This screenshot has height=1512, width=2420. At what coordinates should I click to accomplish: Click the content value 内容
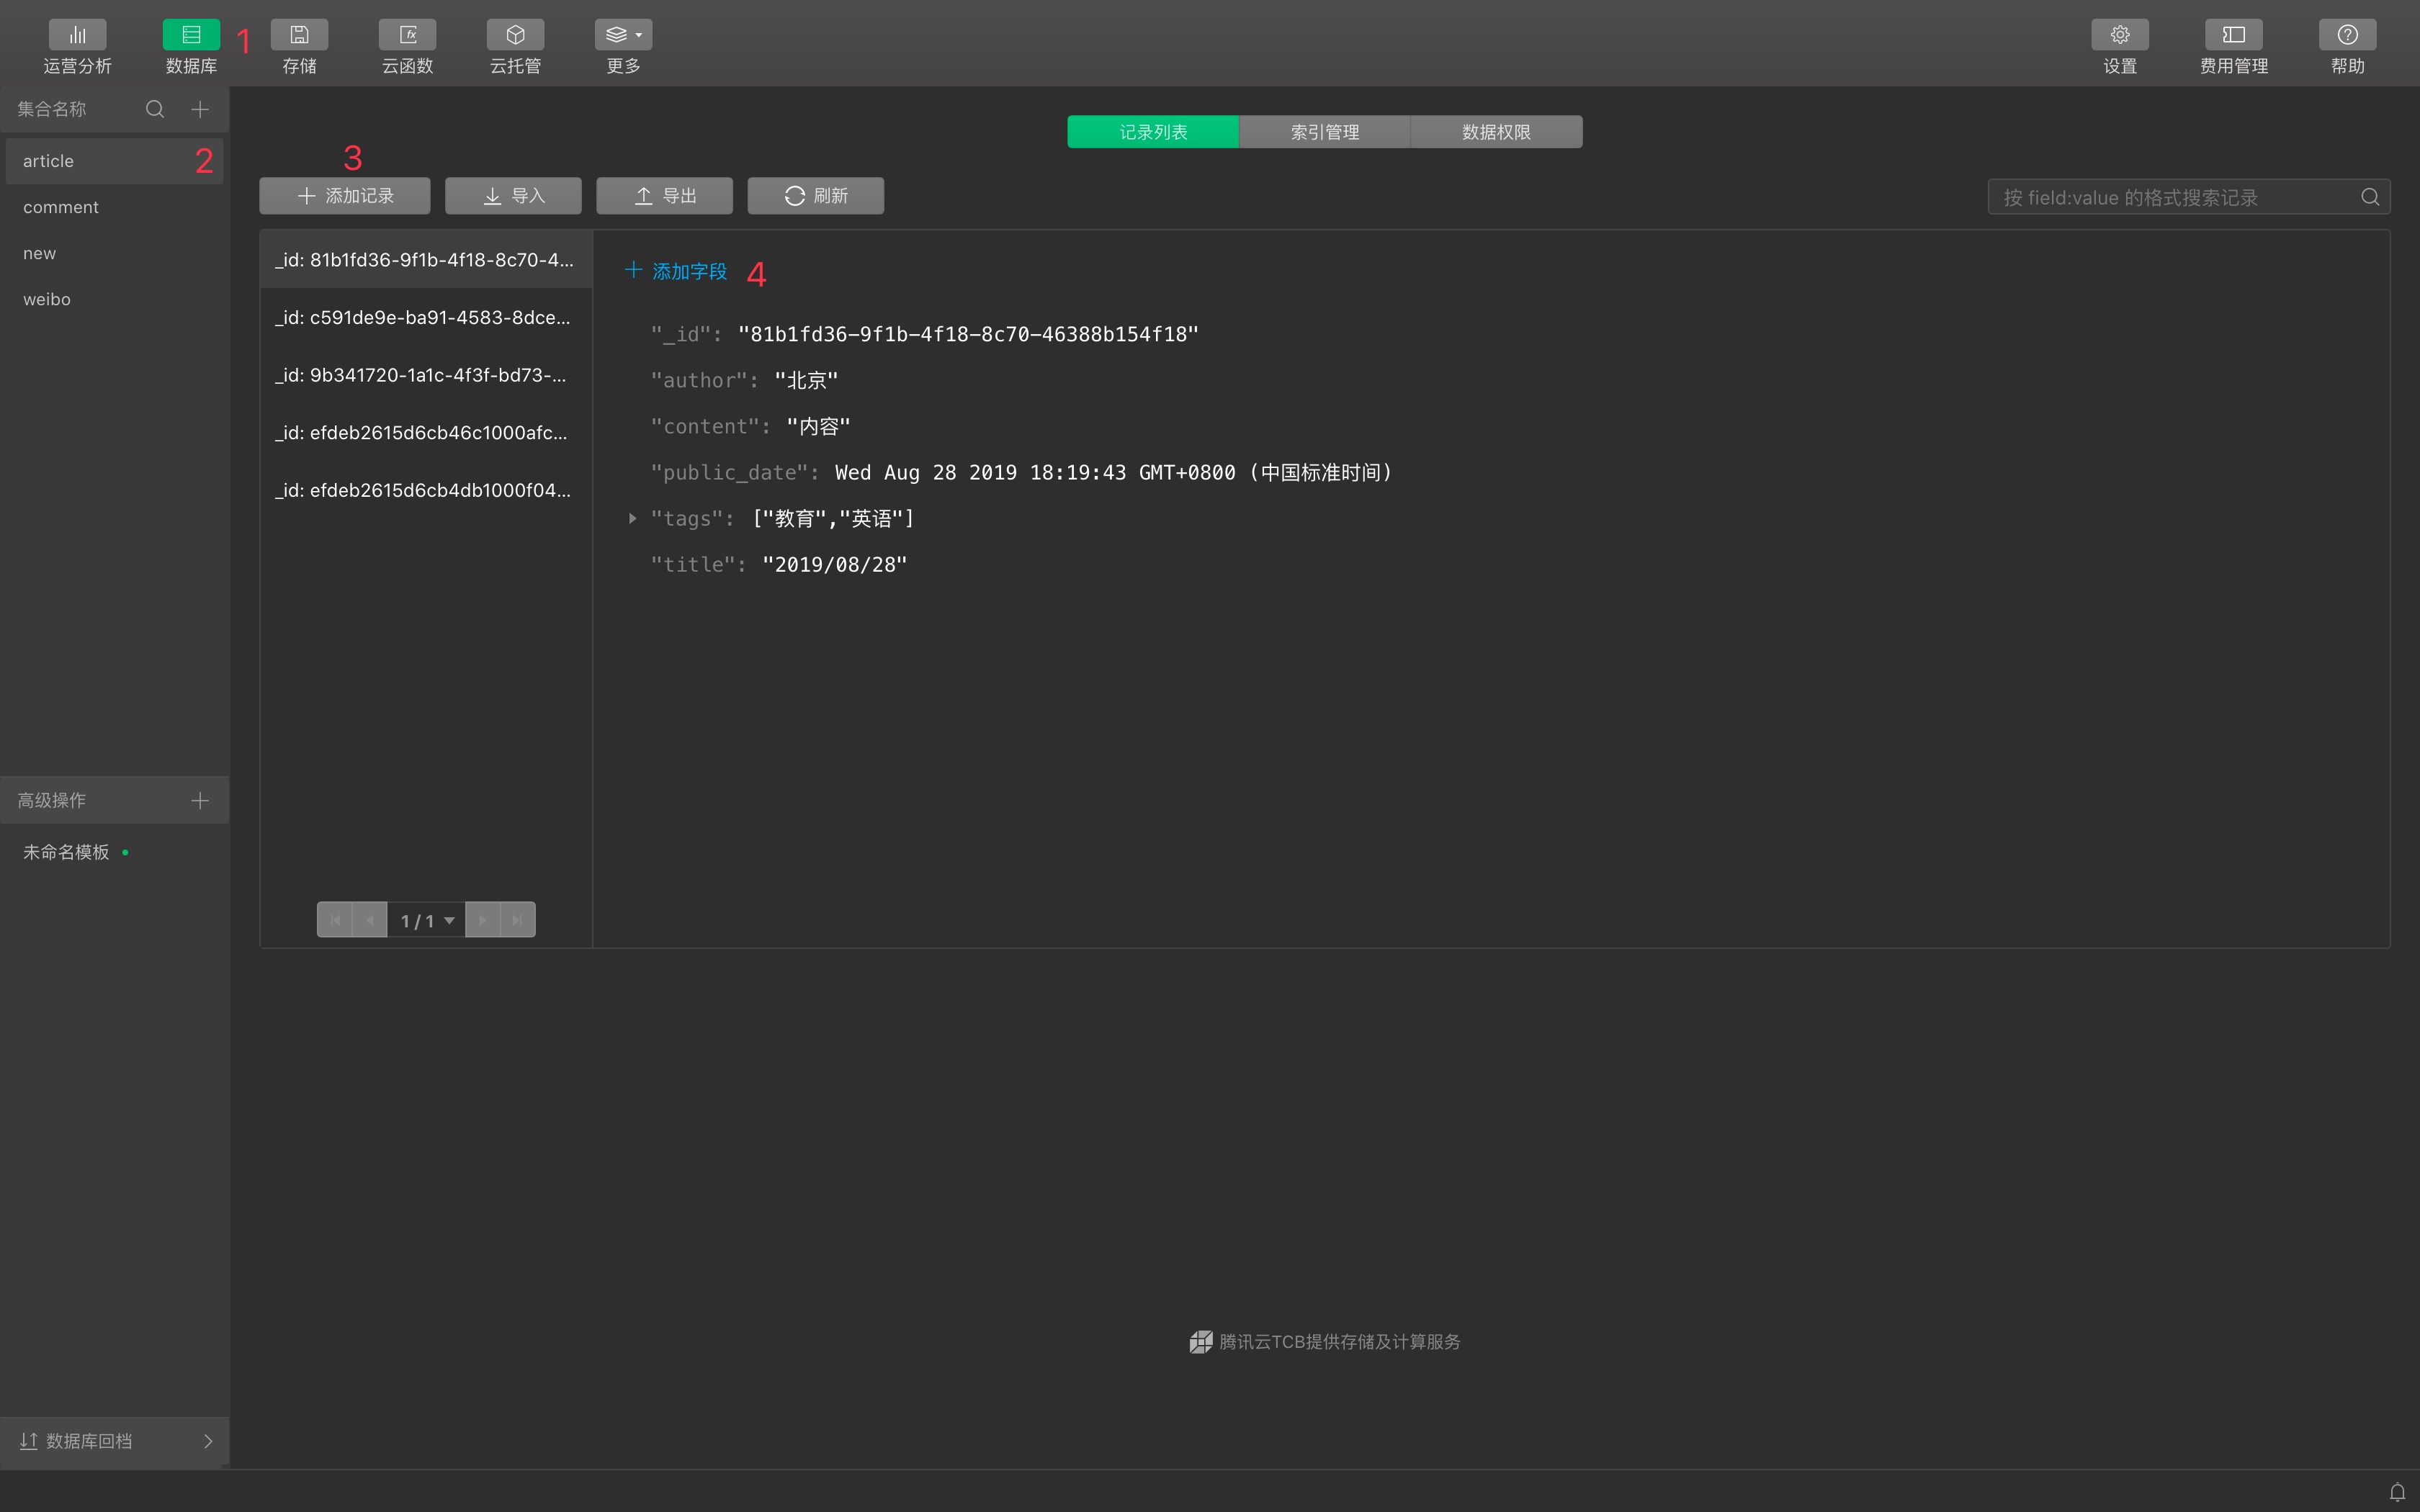pos(818,426)
